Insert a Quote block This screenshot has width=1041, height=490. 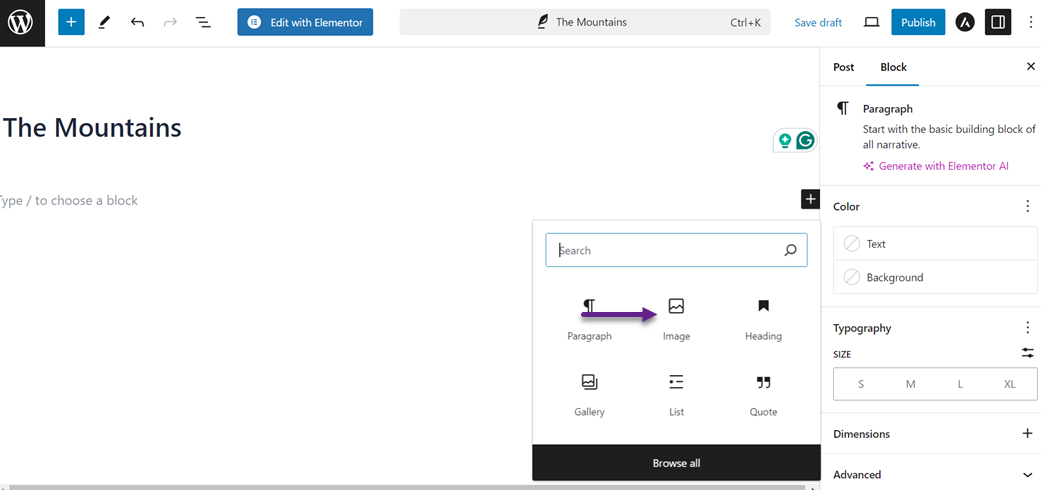pos(763,394)
